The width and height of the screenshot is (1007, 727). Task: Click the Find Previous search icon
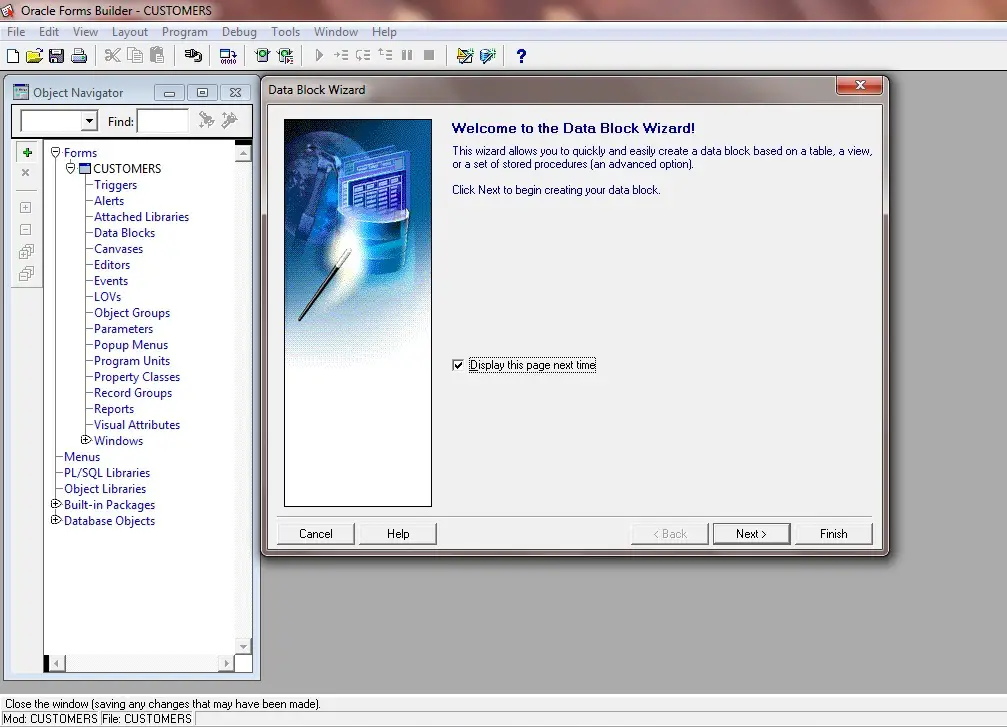tap(229, 120)
